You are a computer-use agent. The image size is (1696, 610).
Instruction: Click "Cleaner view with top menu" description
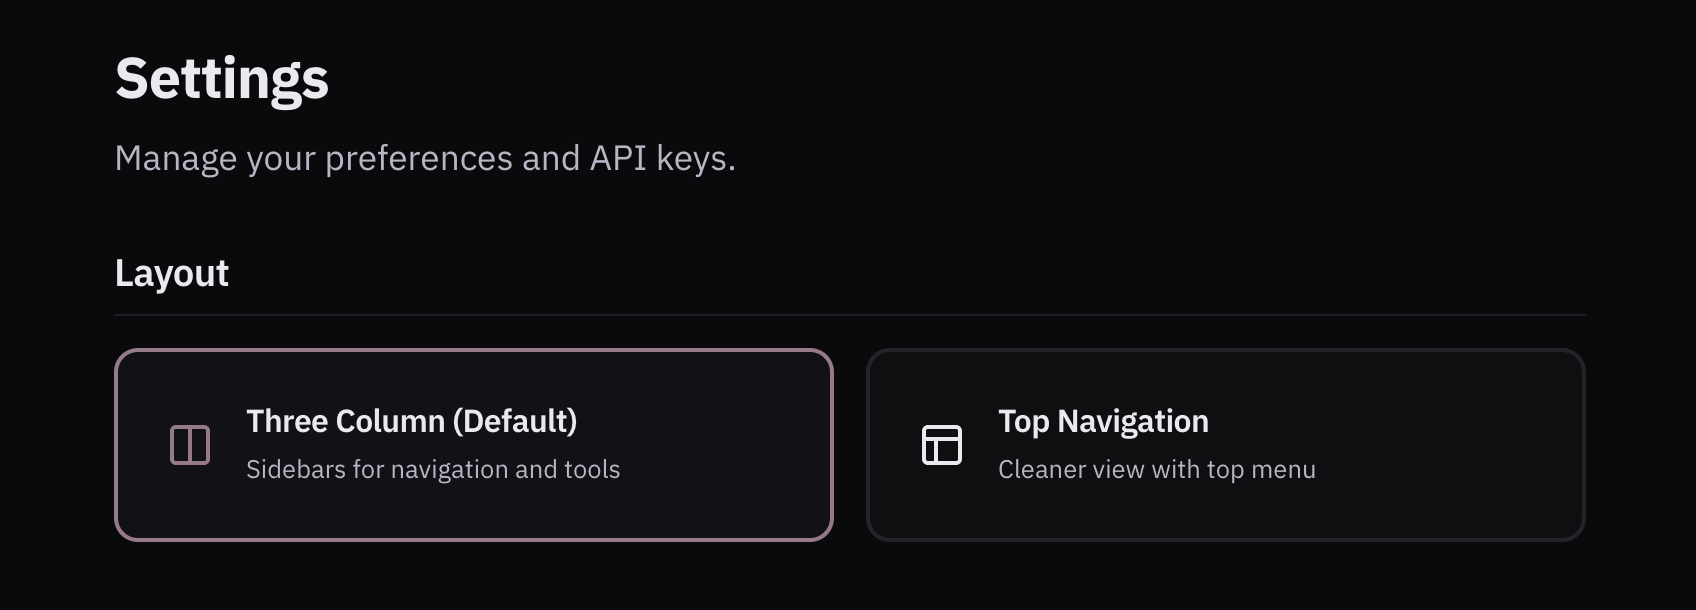point(1156,469)
